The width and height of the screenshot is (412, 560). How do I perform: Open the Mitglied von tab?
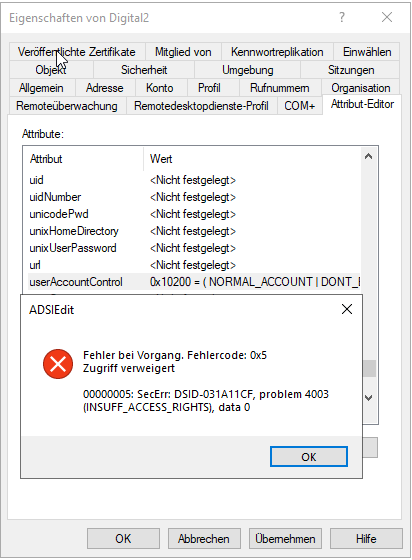pos(183,52)
